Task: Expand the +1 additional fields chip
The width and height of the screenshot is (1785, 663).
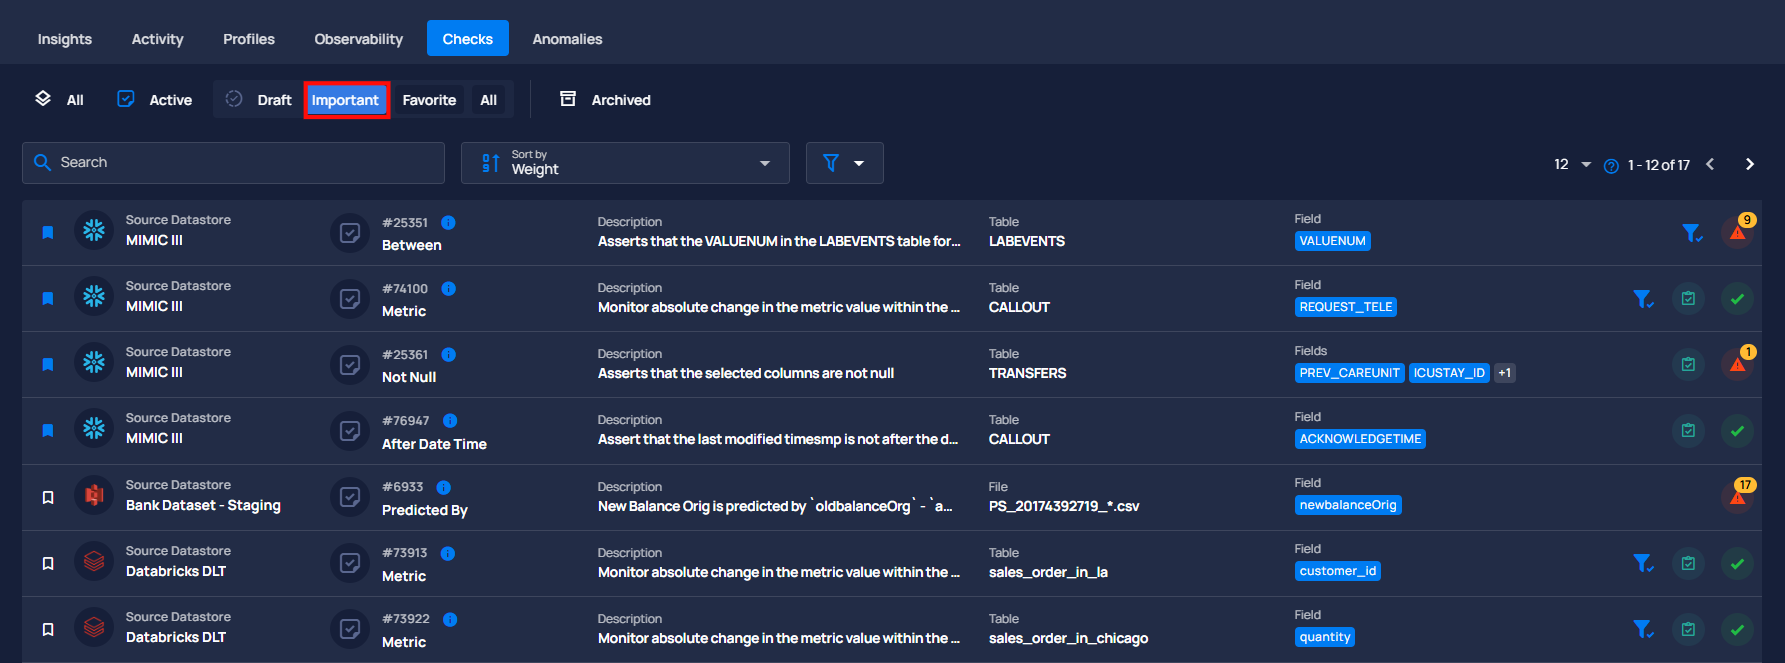Action: pyautogui.click(x=1504, y=373)
